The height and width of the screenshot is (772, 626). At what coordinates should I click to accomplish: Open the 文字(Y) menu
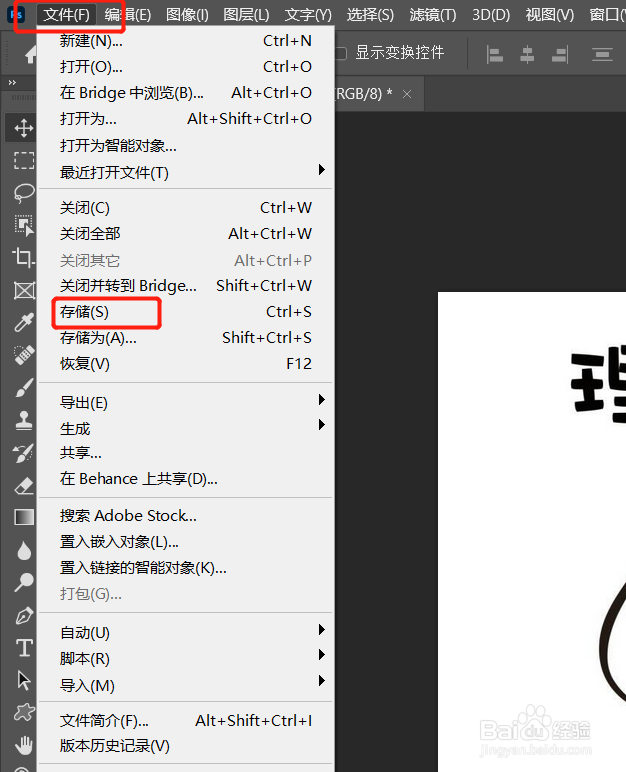[308, 15]
